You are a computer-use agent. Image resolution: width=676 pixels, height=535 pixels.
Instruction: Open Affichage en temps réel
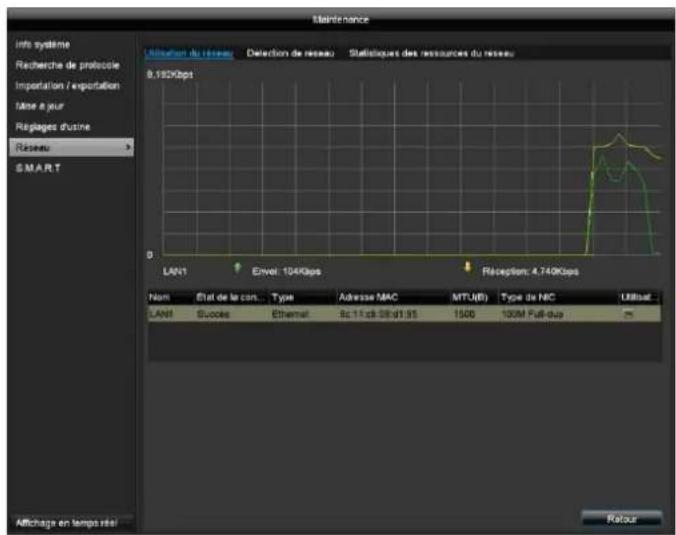[x=66, y=523]
